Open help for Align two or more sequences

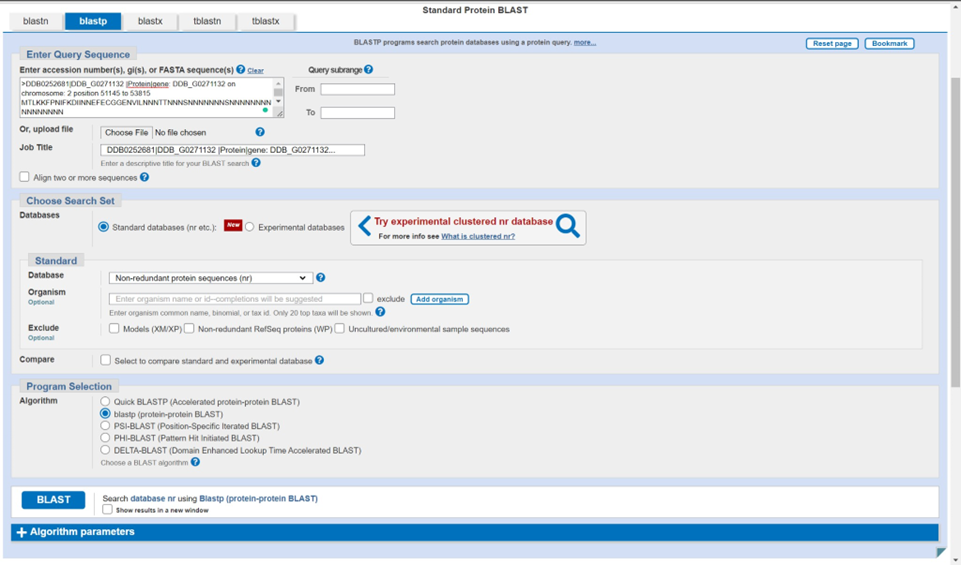click(145, 177)
